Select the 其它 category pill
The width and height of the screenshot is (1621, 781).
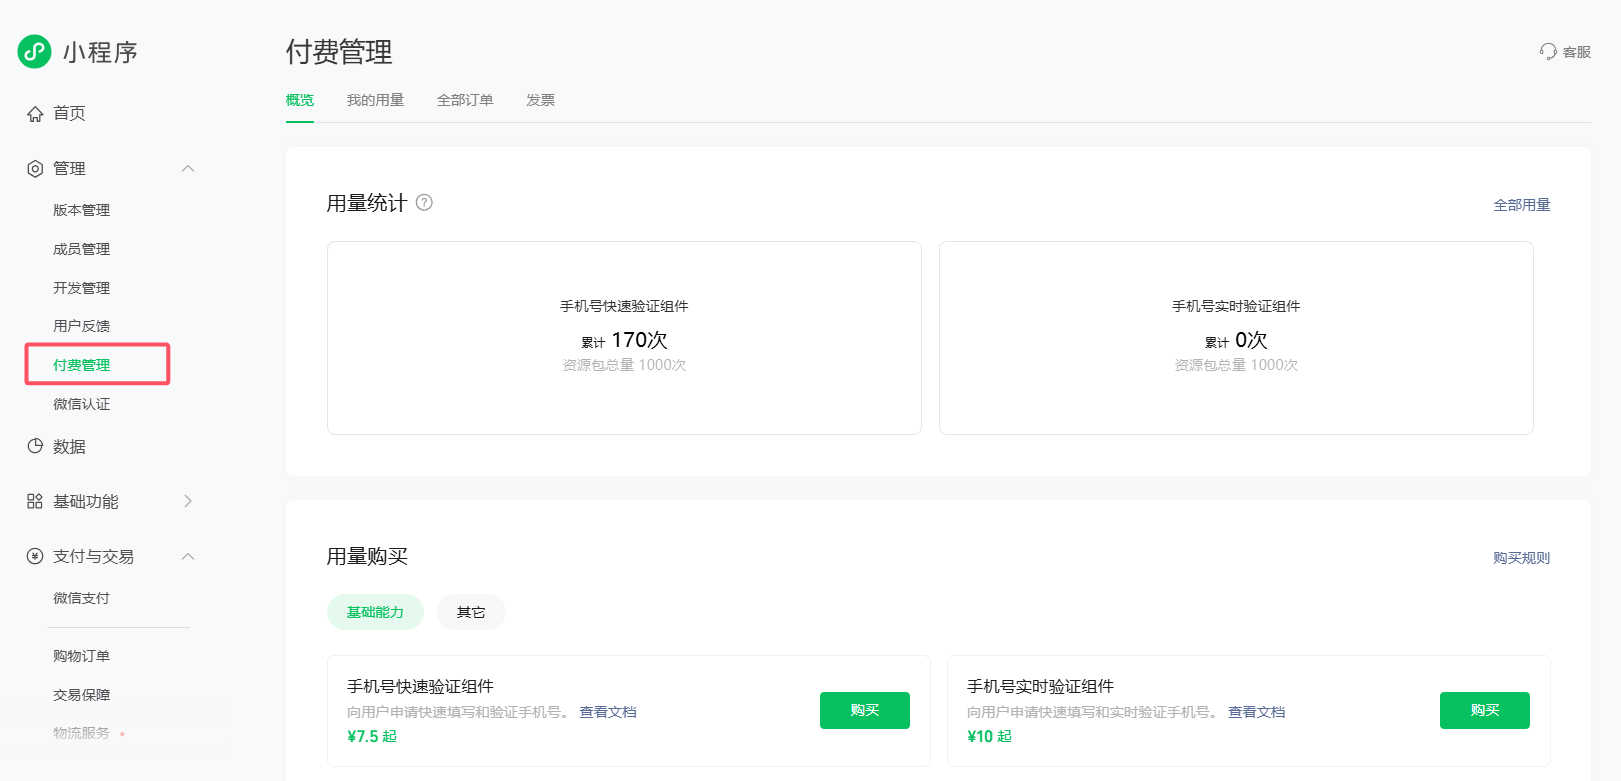click(x=471, y=612)
